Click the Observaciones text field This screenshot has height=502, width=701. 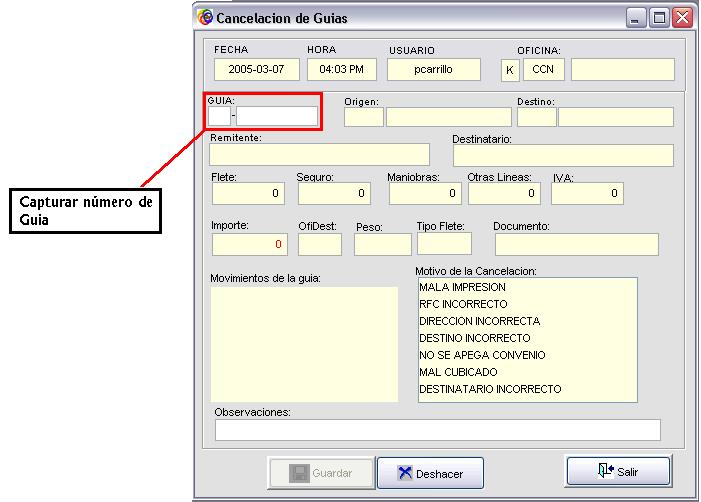(x=437, y=429)
